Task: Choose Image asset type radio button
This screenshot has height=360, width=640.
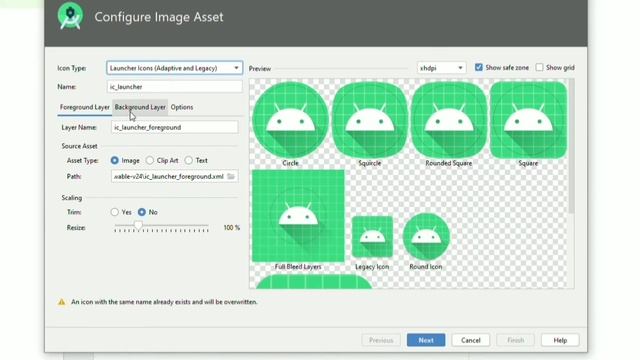Action: [x=115, y=160]
